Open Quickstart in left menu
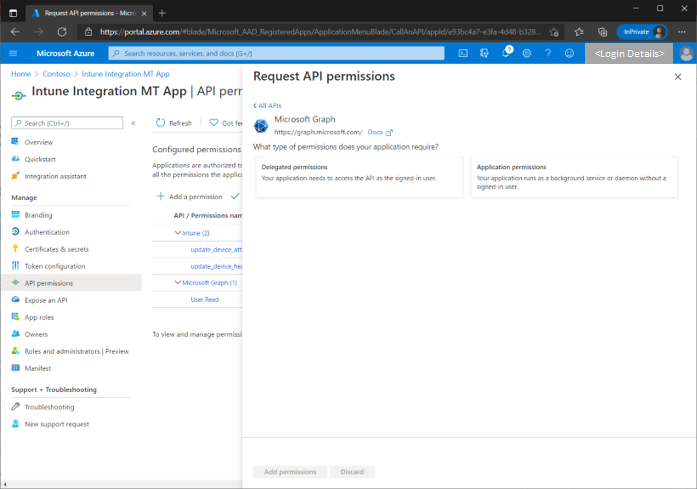Screen dimensions: 697x489 [x=40, y=159]
